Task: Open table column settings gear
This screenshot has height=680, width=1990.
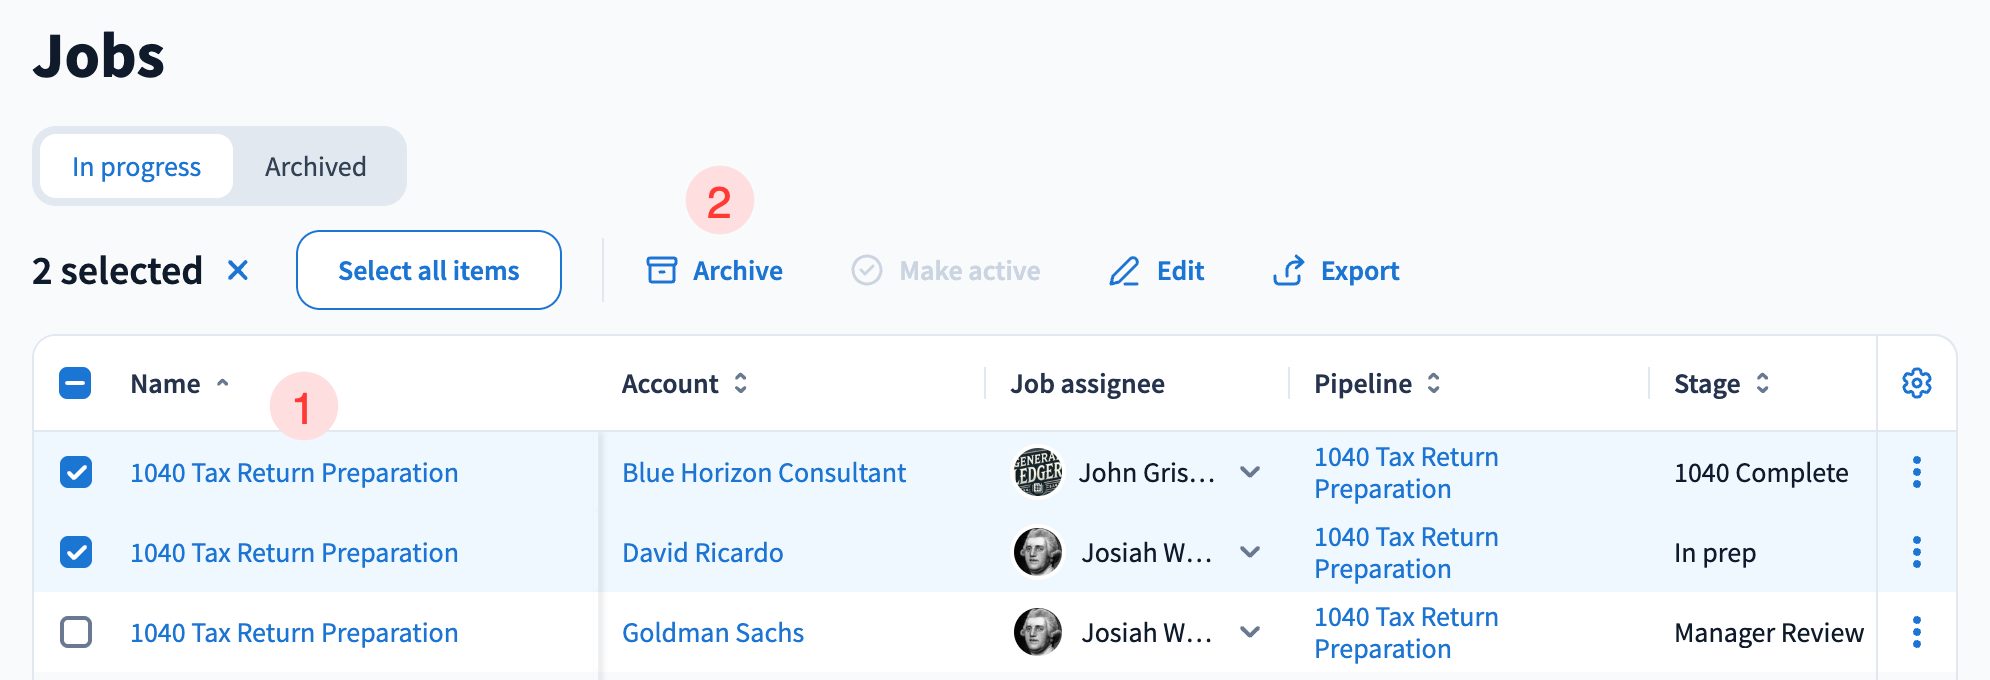Action: [x=1916, y=383]
